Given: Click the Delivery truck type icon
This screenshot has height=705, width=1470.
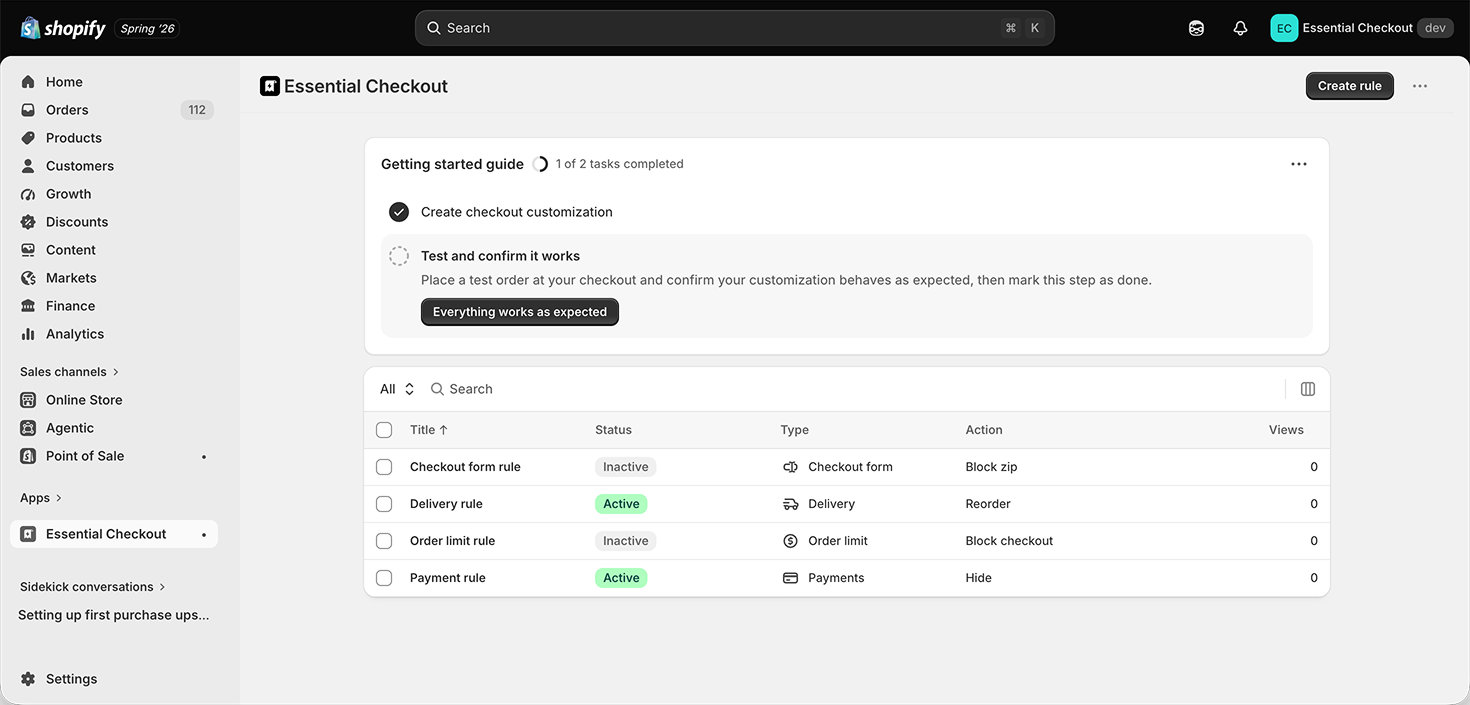Looking at the screenshot, I should (x=790, y=504).
